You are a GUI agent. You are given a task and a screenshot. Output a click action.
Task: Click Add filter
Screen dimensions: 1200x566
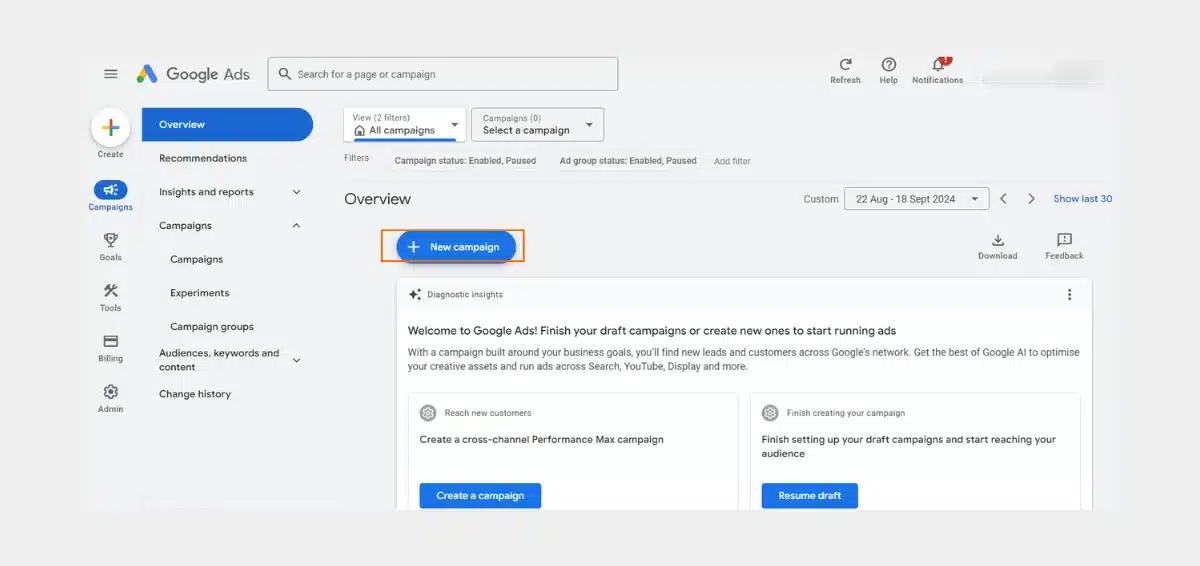point(732,161)
